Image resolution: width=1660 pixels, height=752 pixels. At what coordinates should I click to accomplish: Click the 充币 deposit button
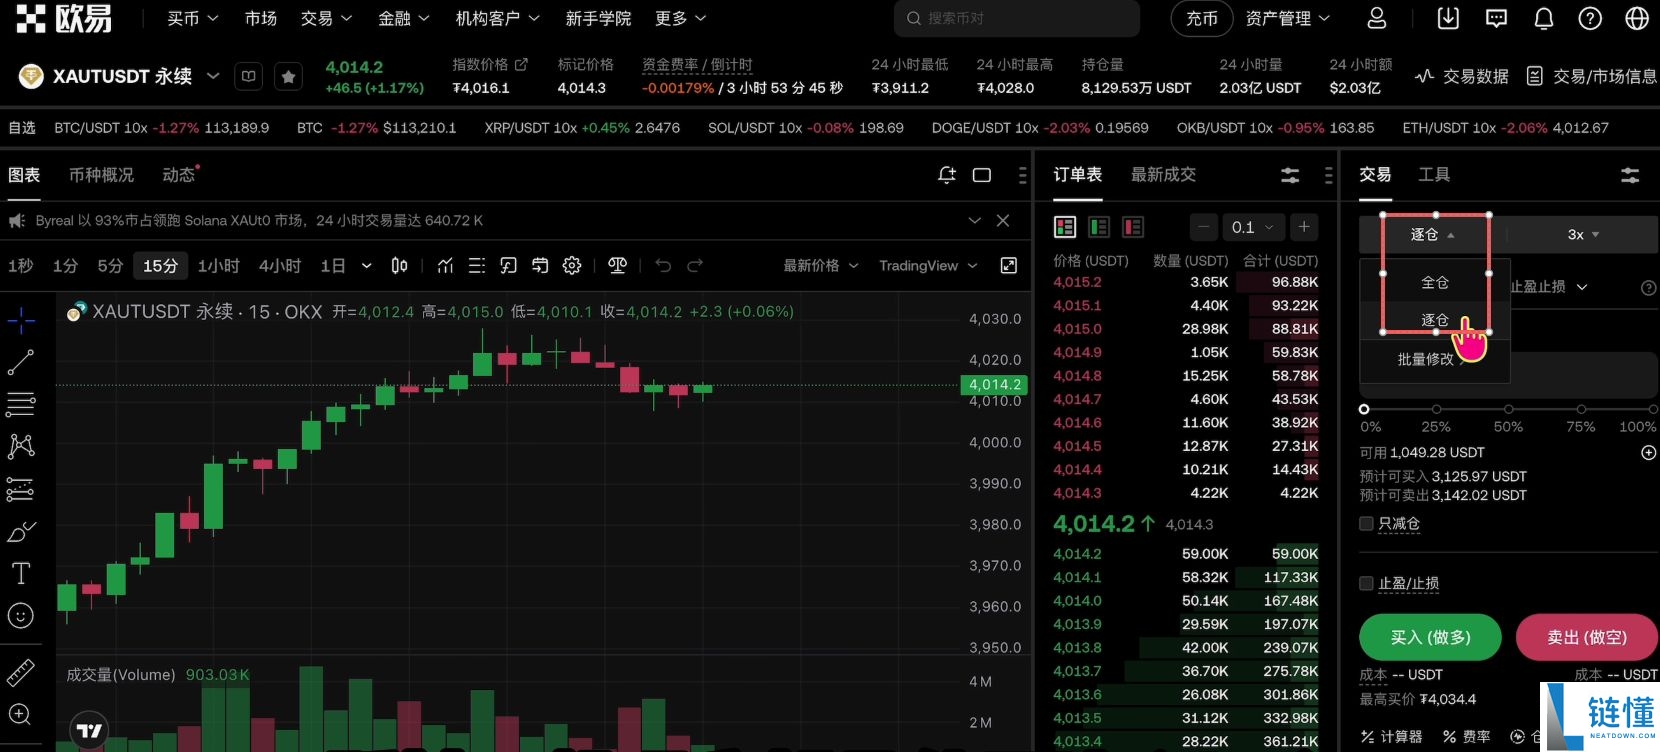(1202, 18)
